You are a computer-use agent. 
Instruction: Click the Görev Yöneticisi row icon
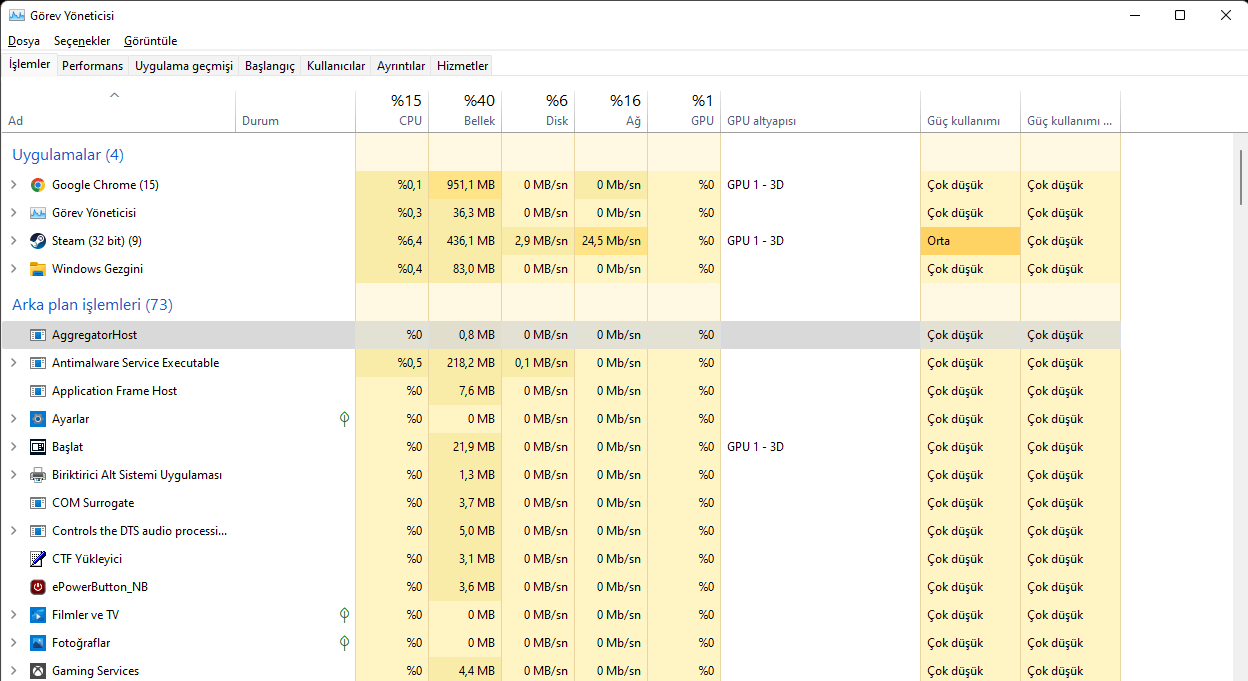[x=38, y=213]
